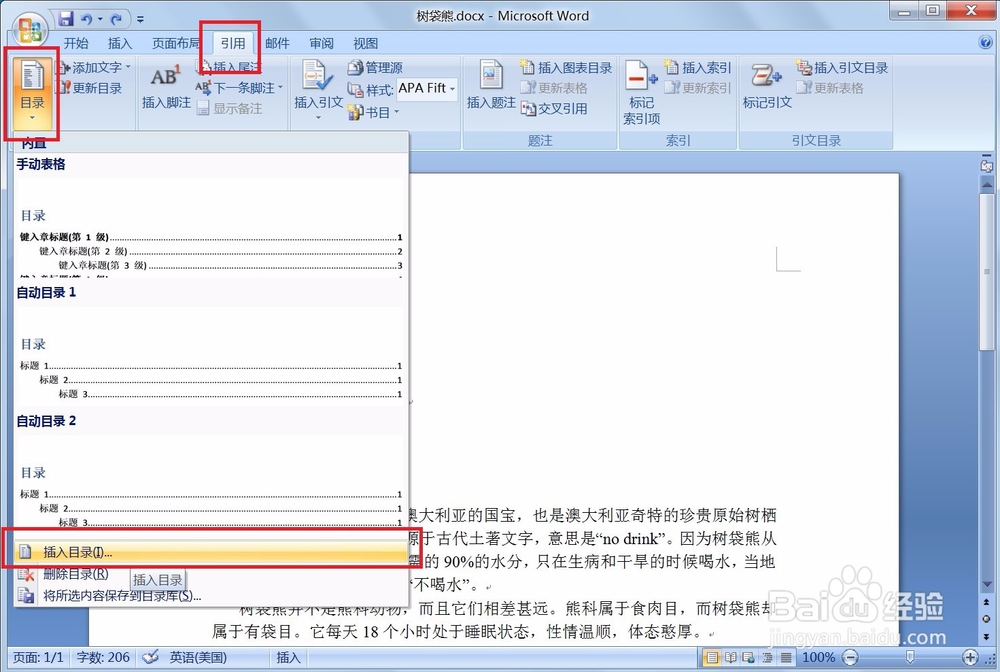The height and width of the screenshot is (672, 1000).
Task: Click the Select Browse Object button
Action: click(987, 619)
